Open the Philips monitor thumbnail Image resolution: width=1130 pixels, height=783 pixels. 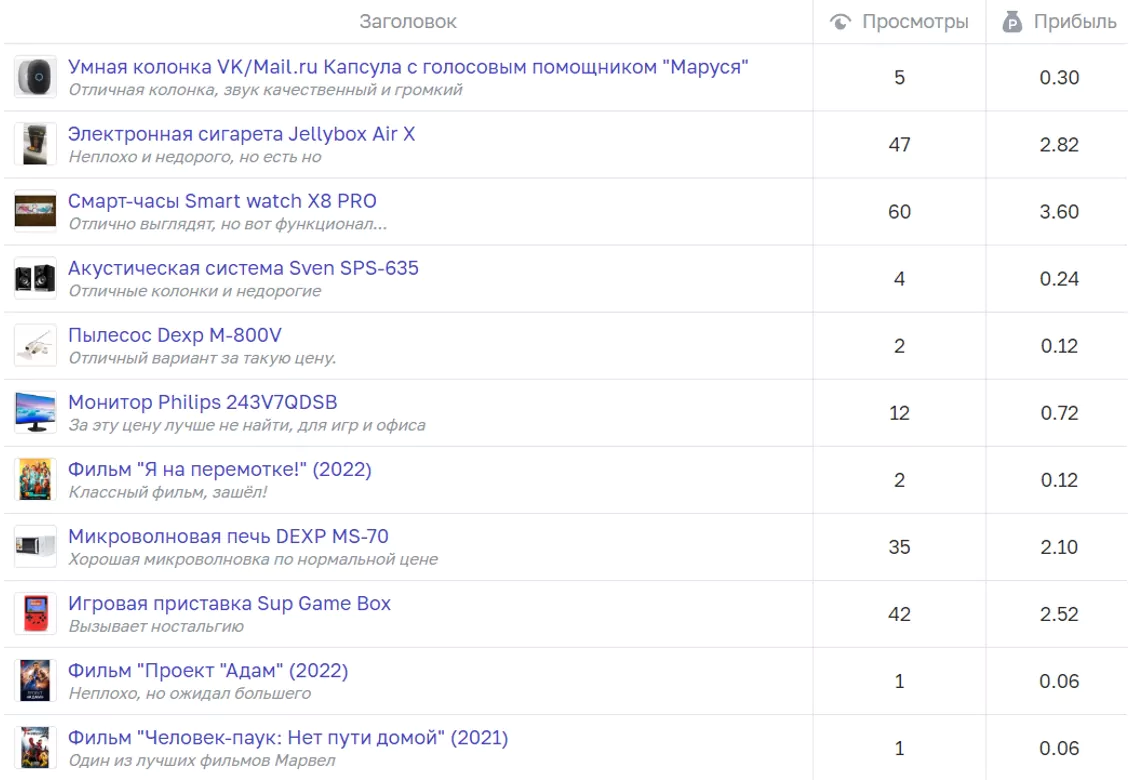coord(35,412)
